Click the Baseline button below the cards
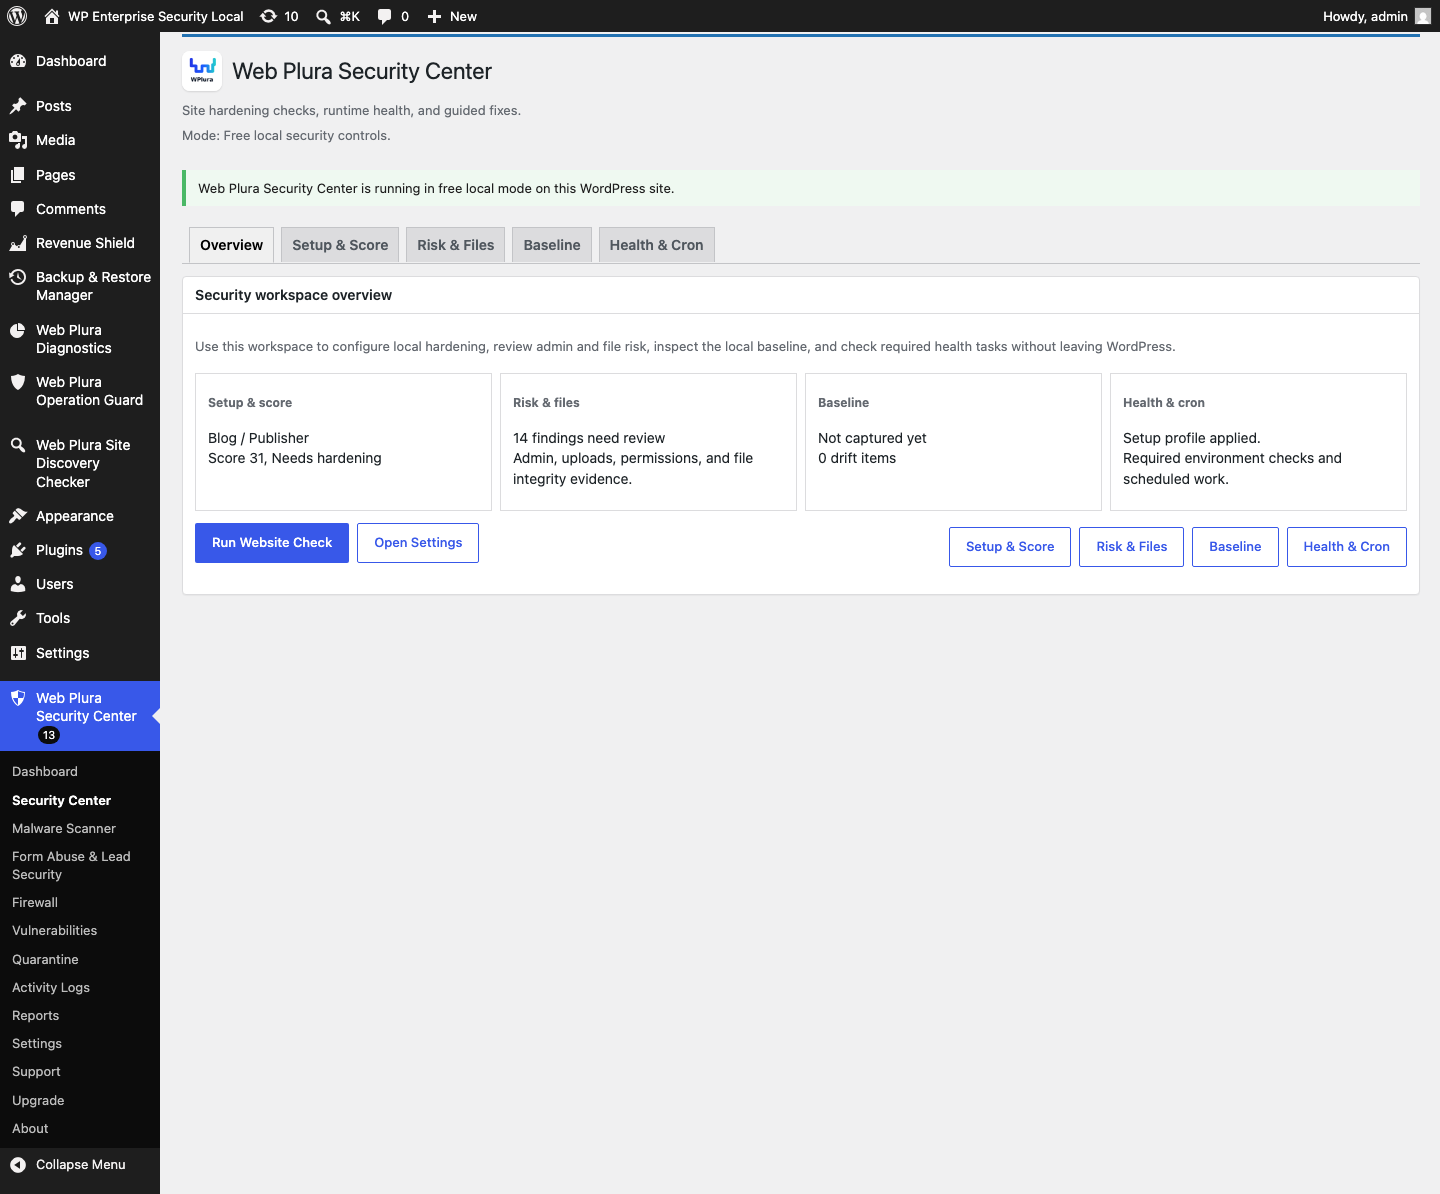 (x=1235, y=547)
